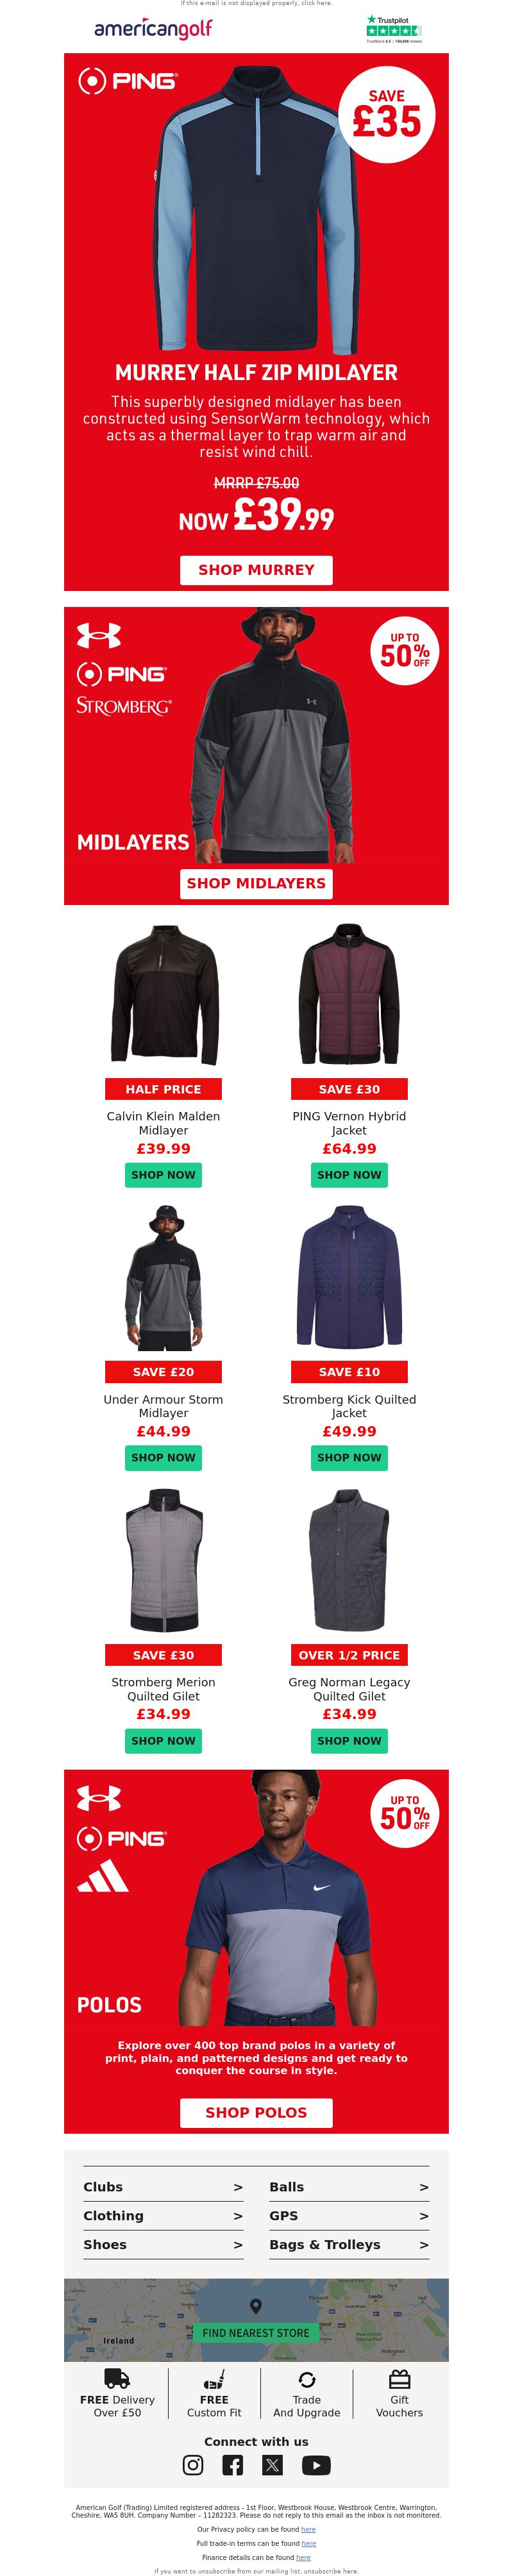Open the Privacy policy 'here' link

[x=308, y=2529]
